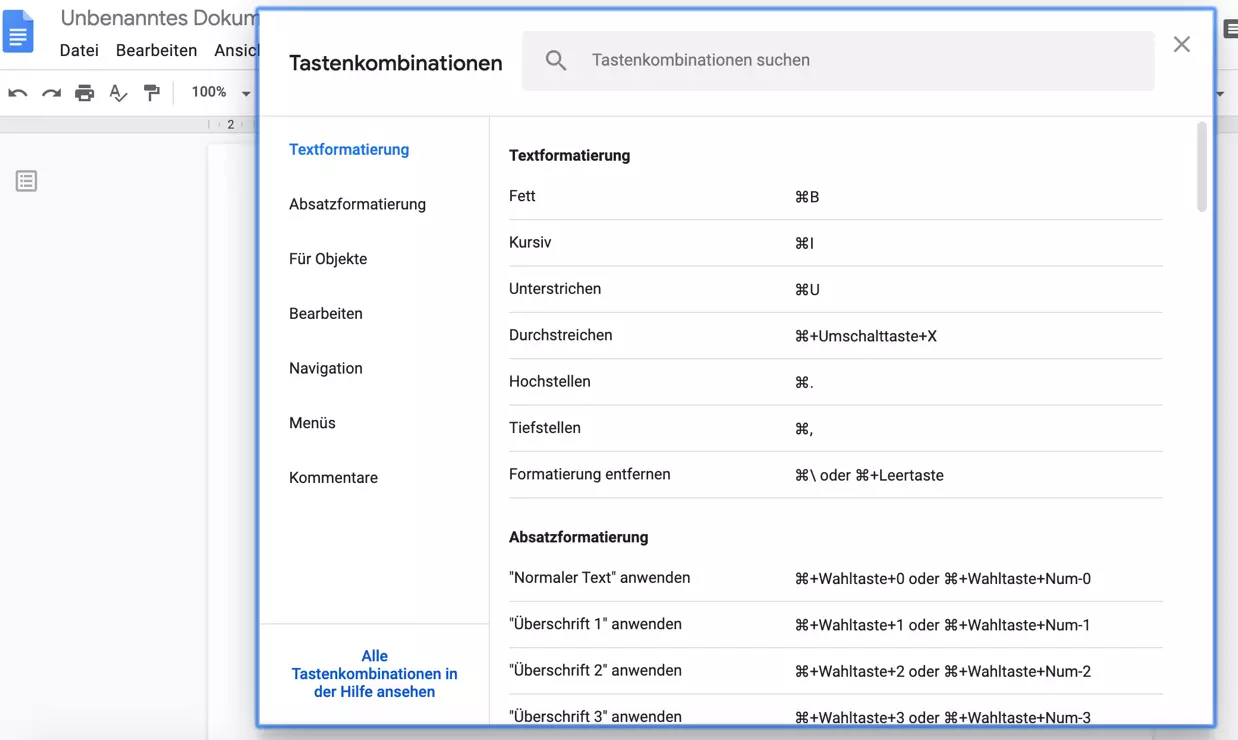Click the Textformatierung section heading in list
Viewport: 1238px width, 740px height.
coord(569,156)
